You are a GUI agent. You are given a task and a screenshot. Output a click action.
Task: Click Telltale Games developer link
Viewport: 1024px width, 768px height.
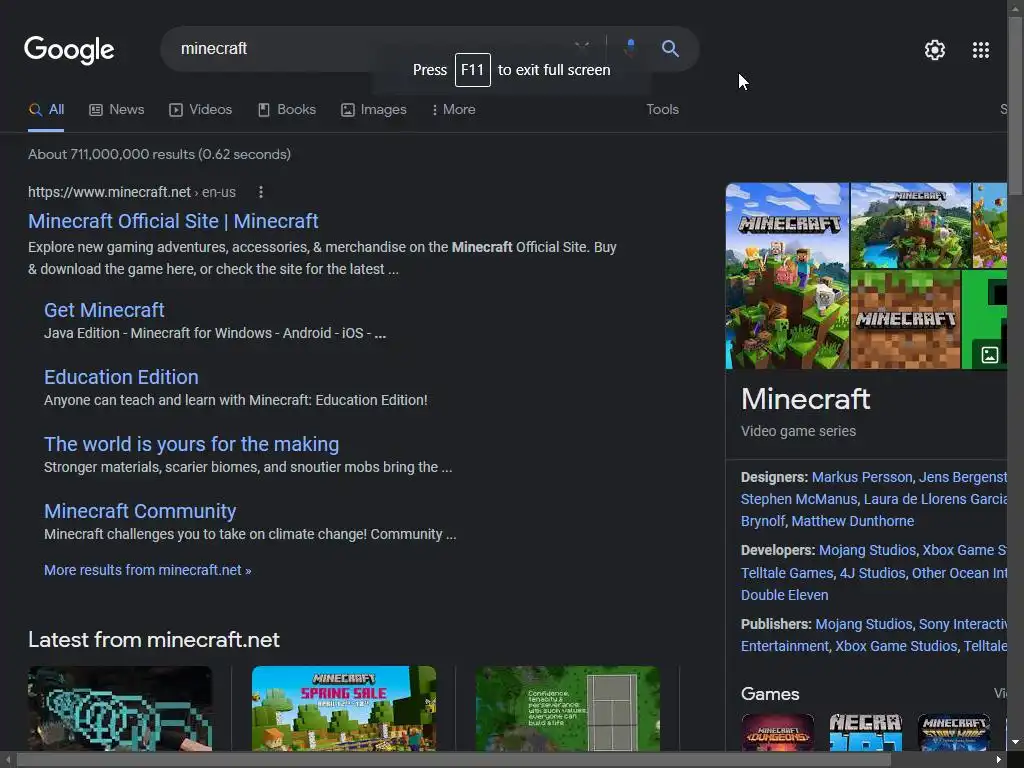pyautogui.click(x=787, y=573)
